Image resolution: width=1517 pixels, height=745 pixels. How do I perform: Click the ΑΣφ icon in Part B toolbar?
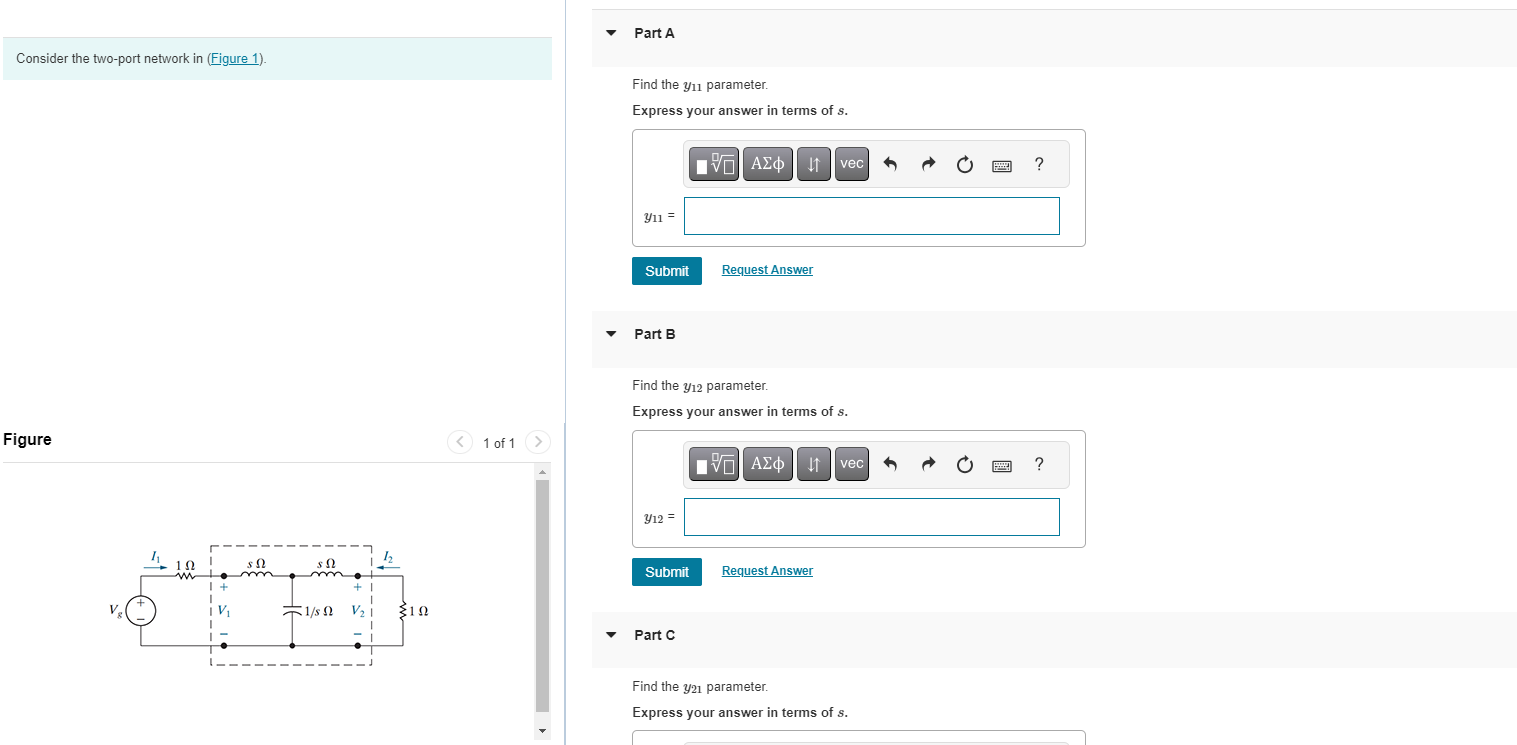(767, 463)
